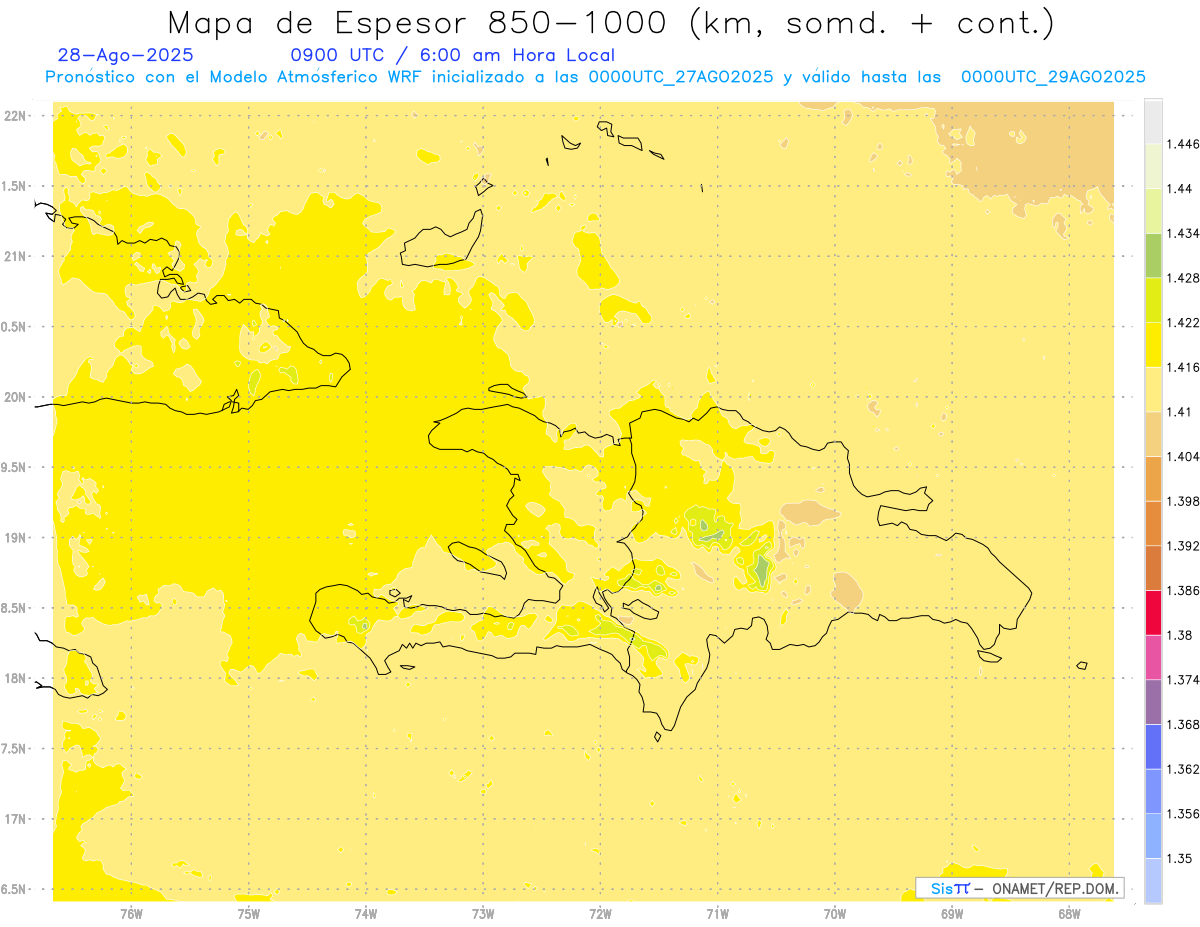Click the legend value 1.428
The height and width of the screenshot is (927, 1200).
(1181, 278)
